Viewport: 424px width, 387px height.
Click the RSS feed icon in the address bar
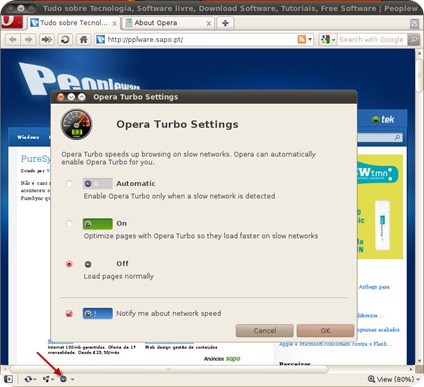302,39
